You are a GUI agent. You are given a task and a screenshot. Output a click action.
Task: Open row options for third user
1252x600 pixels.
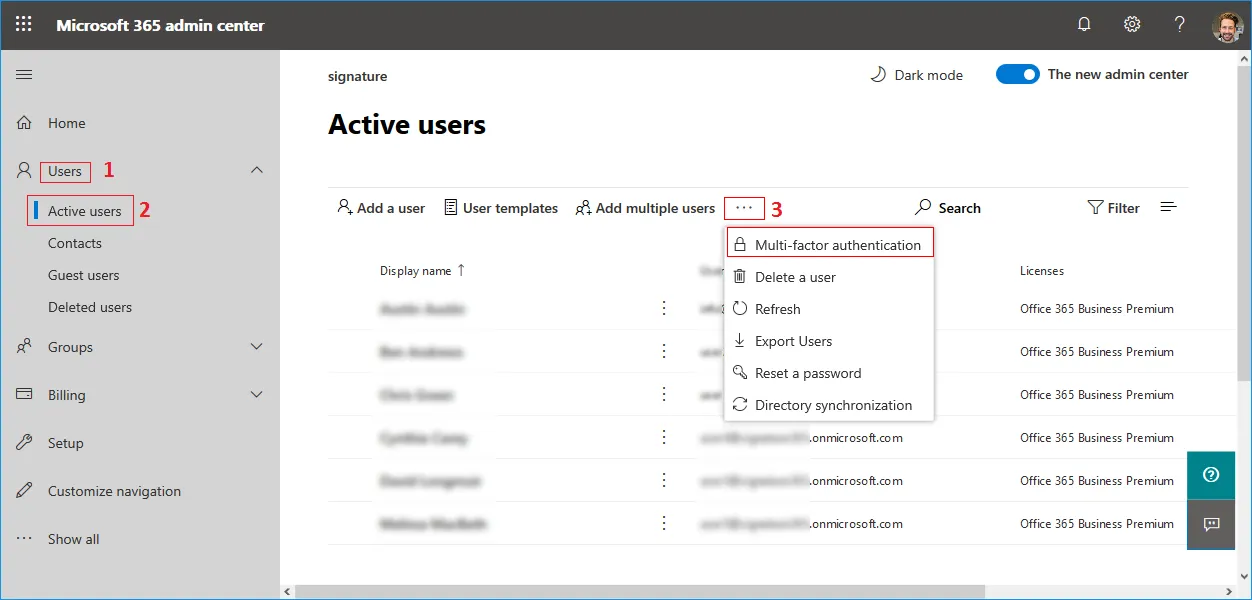coord(664,395)
